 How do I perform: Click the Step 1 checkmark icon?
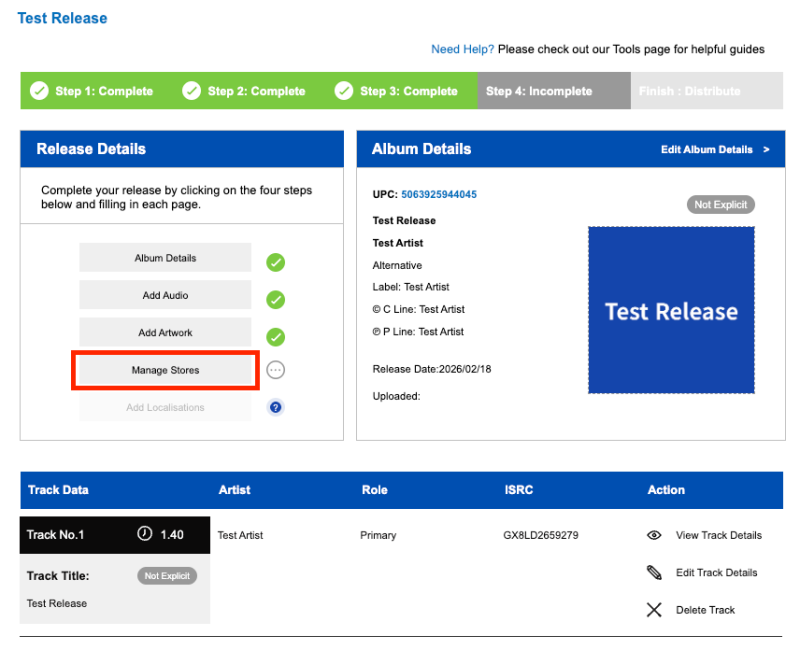tap(39, 91)
